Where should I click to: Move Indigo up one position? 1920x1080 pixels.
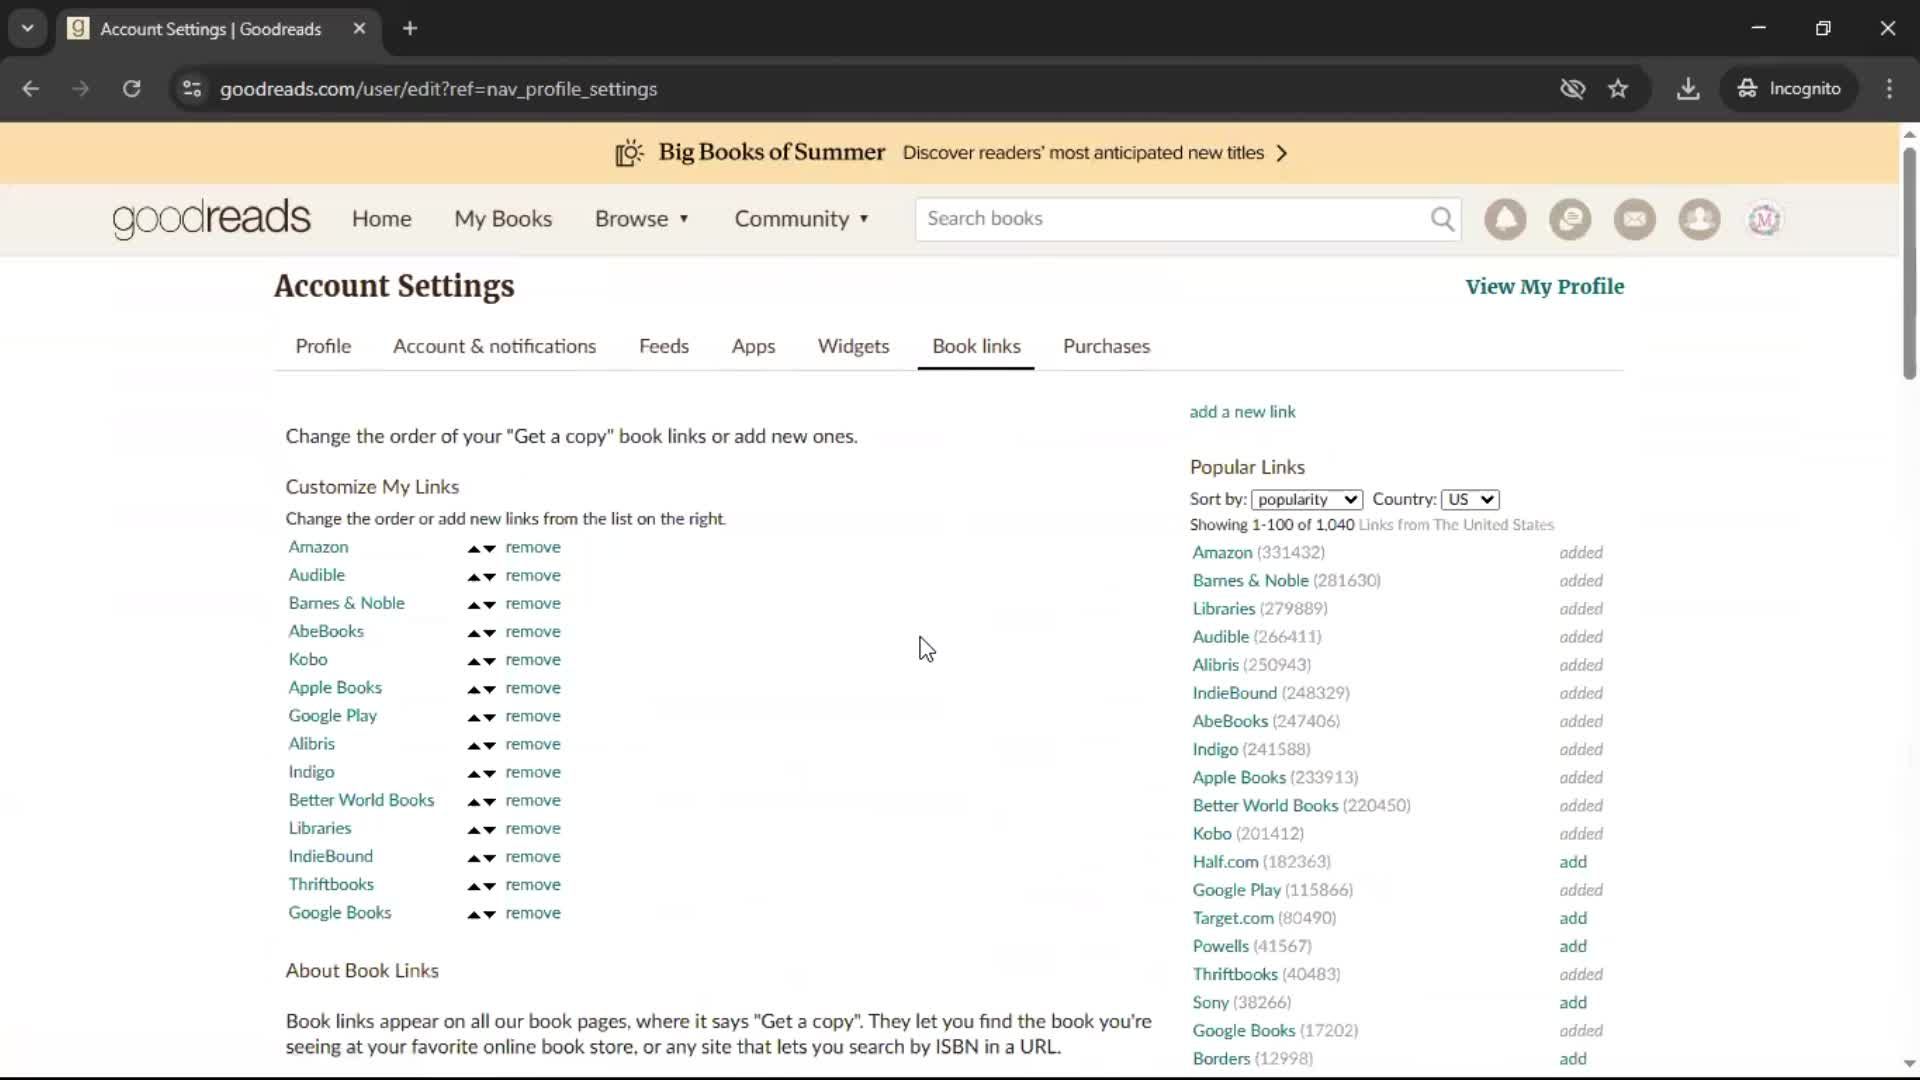click(x=474, y=773)
